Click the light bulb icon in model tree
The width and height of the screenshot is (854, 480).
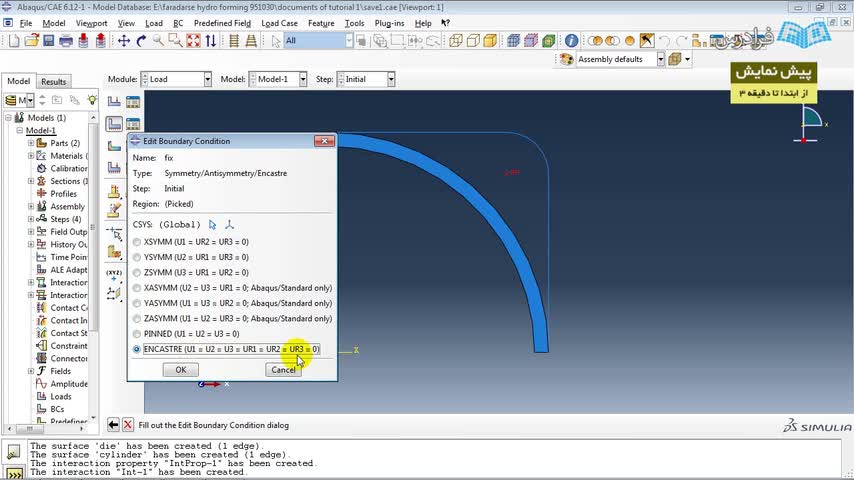(x=92, y=100)
